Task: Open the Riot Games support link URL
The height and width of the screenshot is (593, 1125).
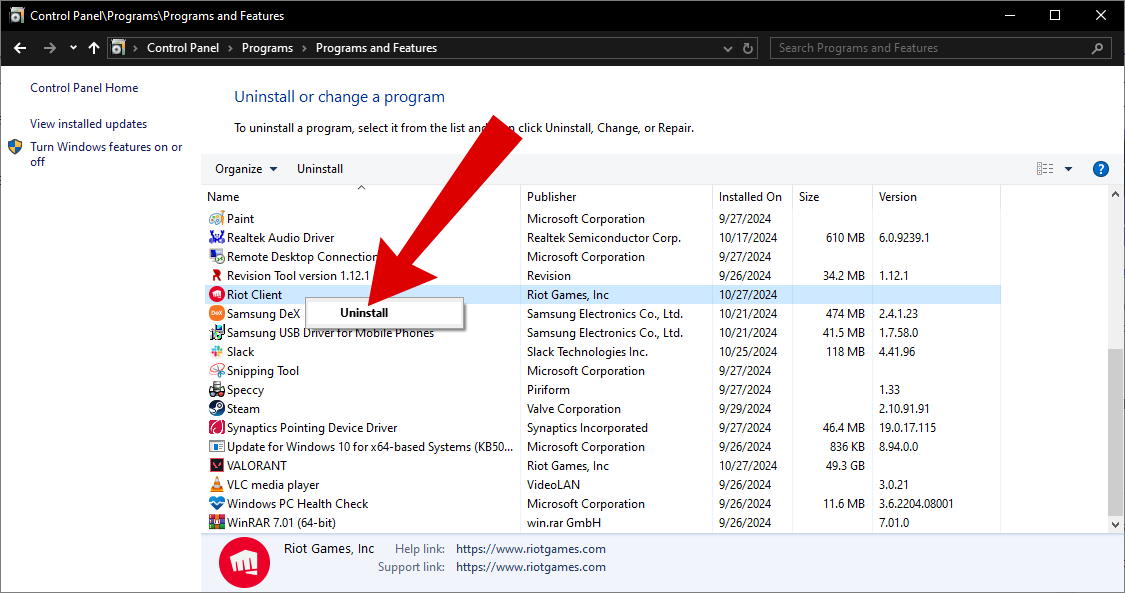Action: pos(530,566)
